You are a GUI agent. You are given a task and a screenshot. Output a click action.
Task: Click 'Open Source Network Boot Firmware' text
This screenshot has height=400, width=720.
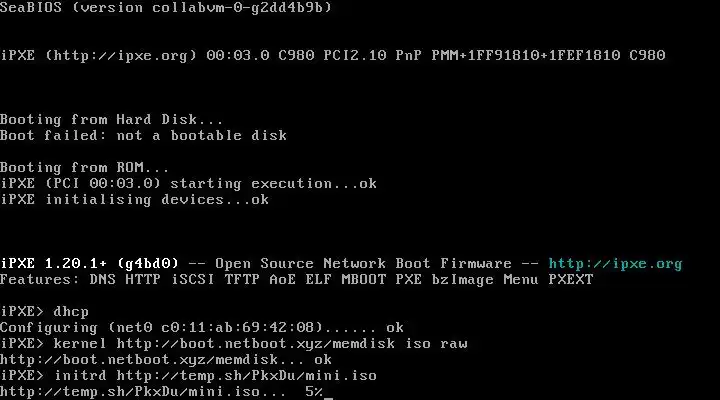coord(363,264)
